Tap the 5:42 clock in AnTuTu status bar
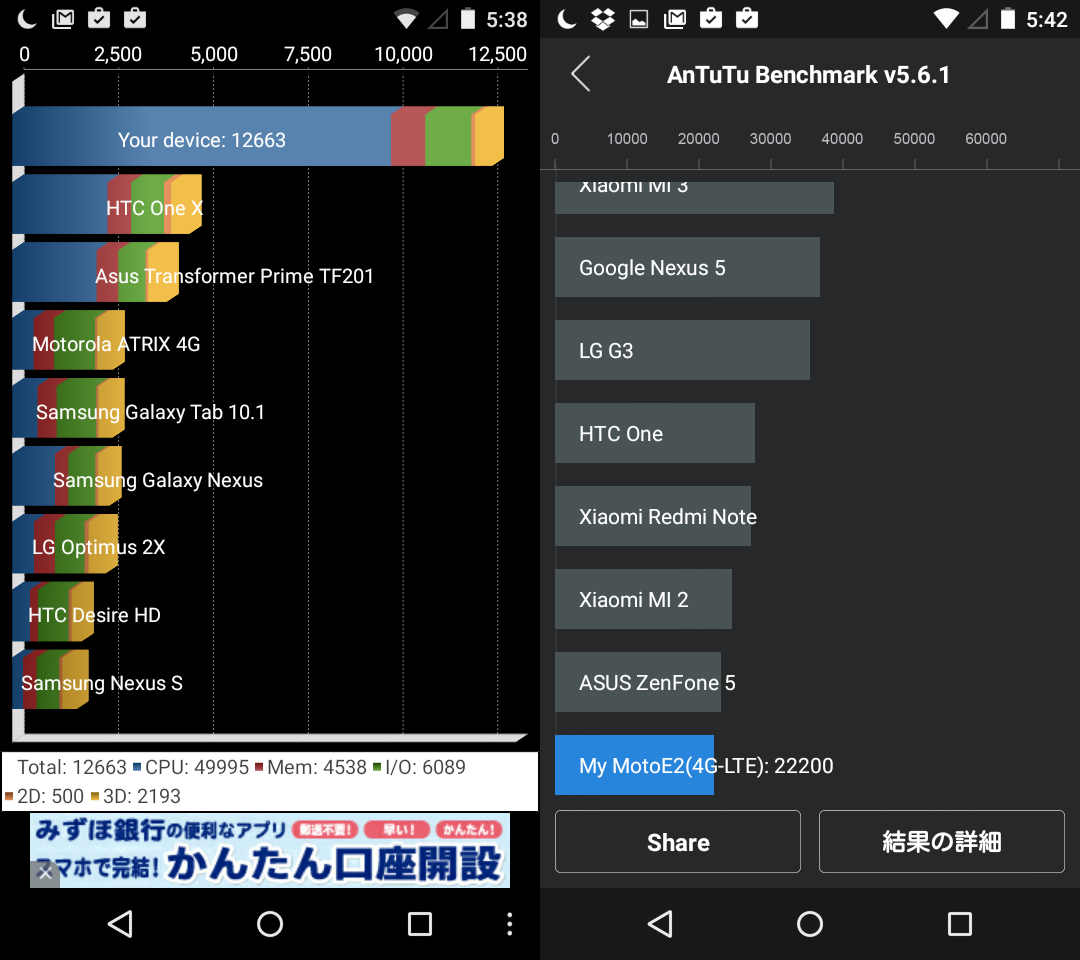1080x960 pixels. [x=1047, y=19]
